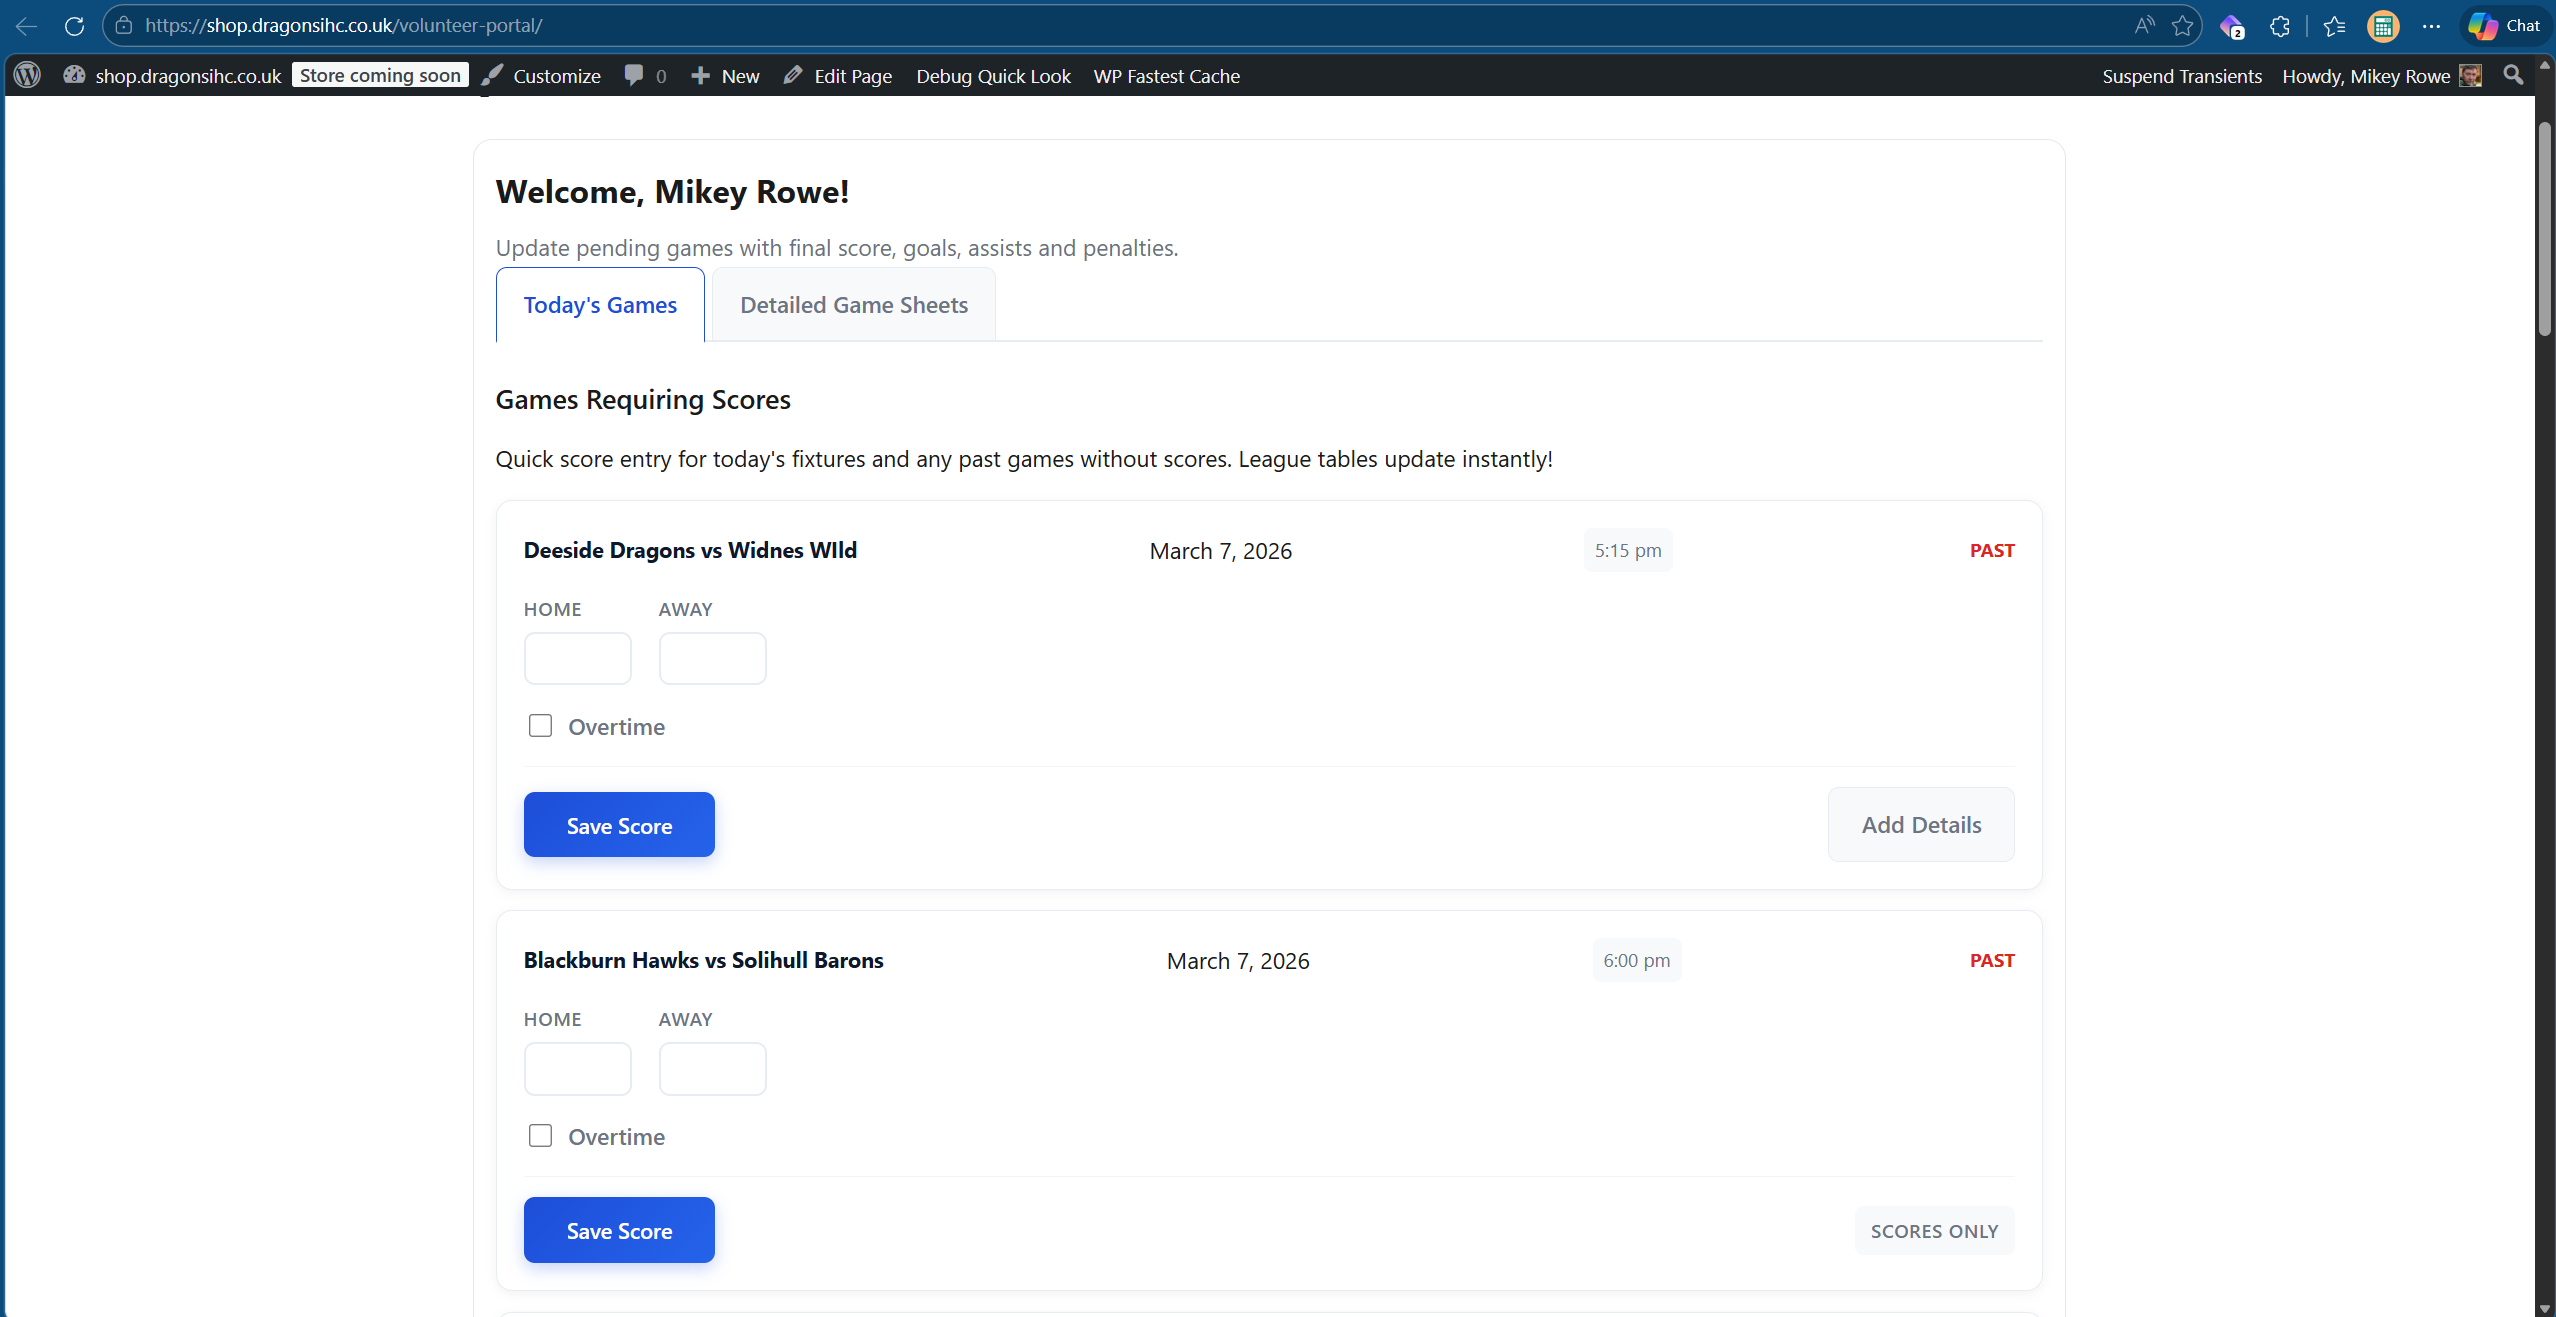Toggle the favorites star in the address bar
This screenshot has width=2556, height=1317.
(x=2183, y=25)
